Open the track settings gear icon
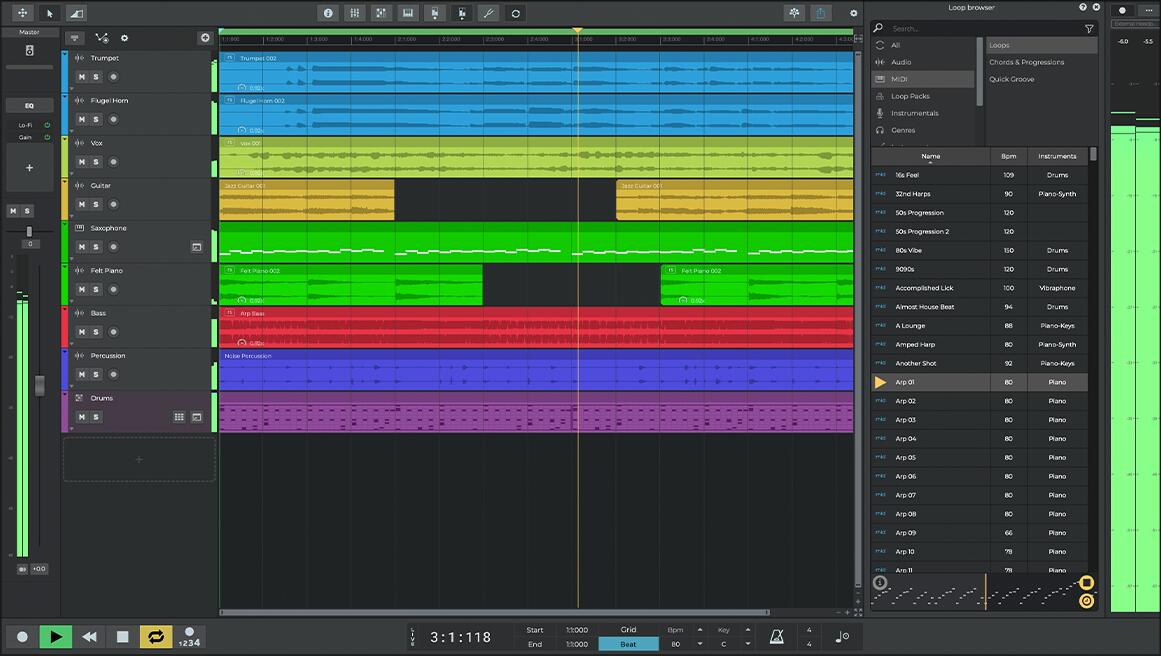Image resolution: width=1161 pixels, height=656 pixels. click(x=124, y=38)
